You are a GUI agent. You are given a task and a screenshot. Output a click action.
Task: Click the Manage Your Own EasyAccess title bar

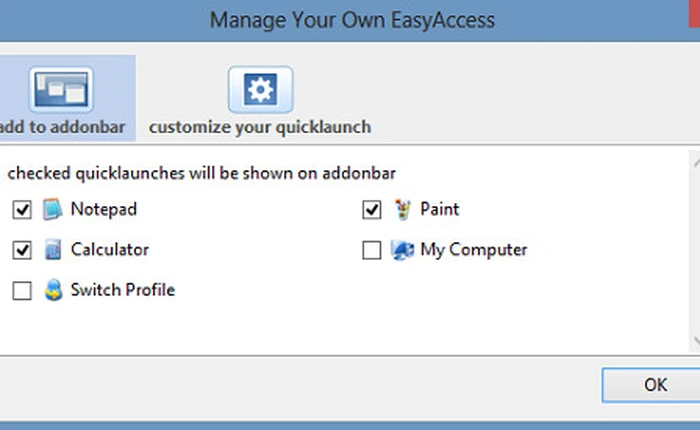point(352,20)
